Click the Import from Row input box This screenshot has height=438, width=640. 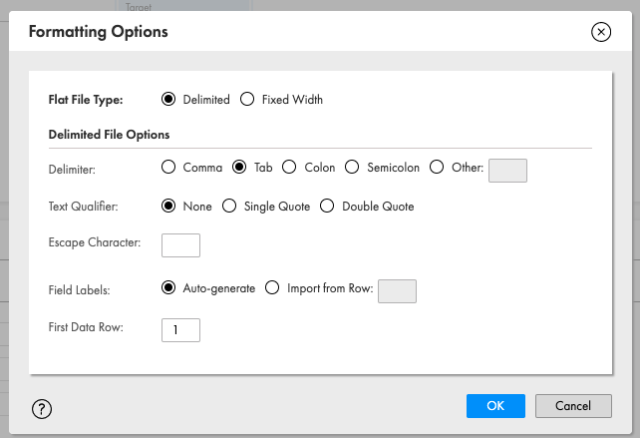pos(397,290)
